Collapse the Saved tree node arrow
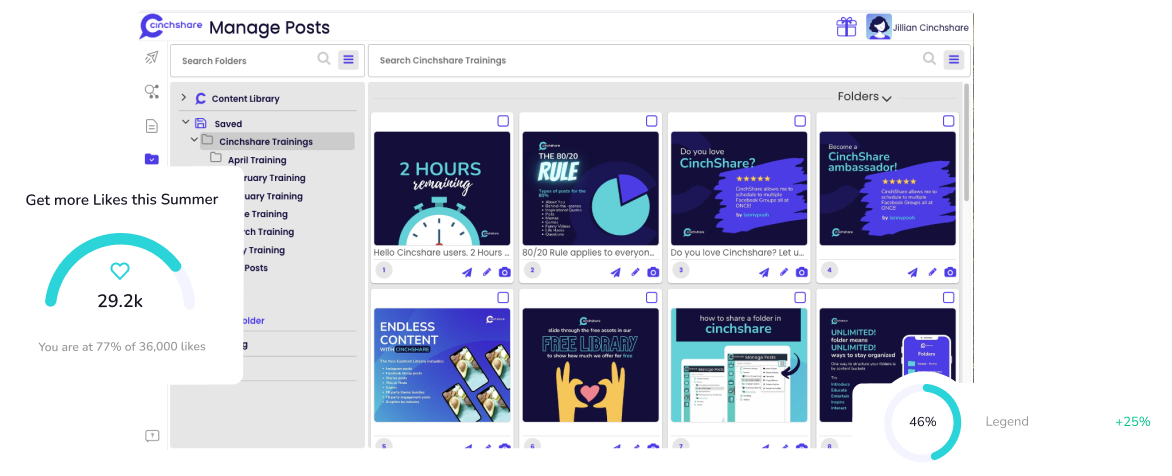Viewport: 1172px width, 476px height. point(185,123)
